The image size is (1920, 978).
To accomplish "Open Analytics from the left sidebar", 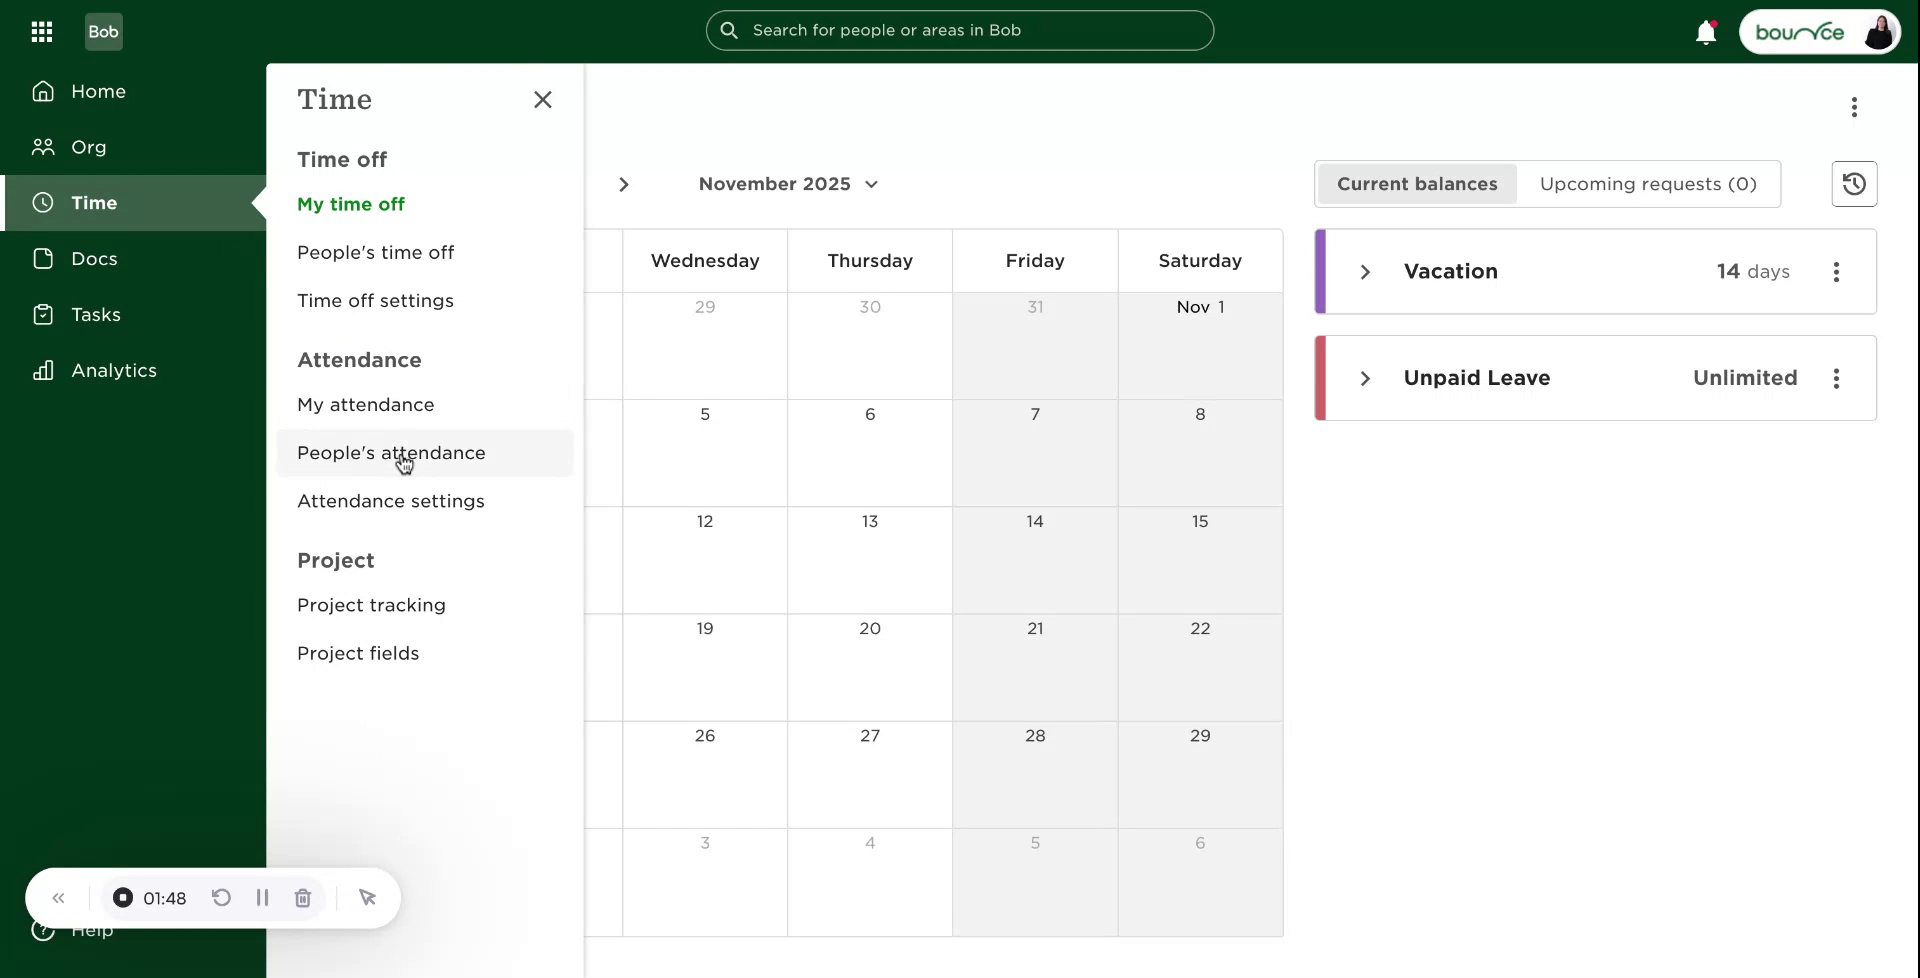I will click(x=113, y=370).
